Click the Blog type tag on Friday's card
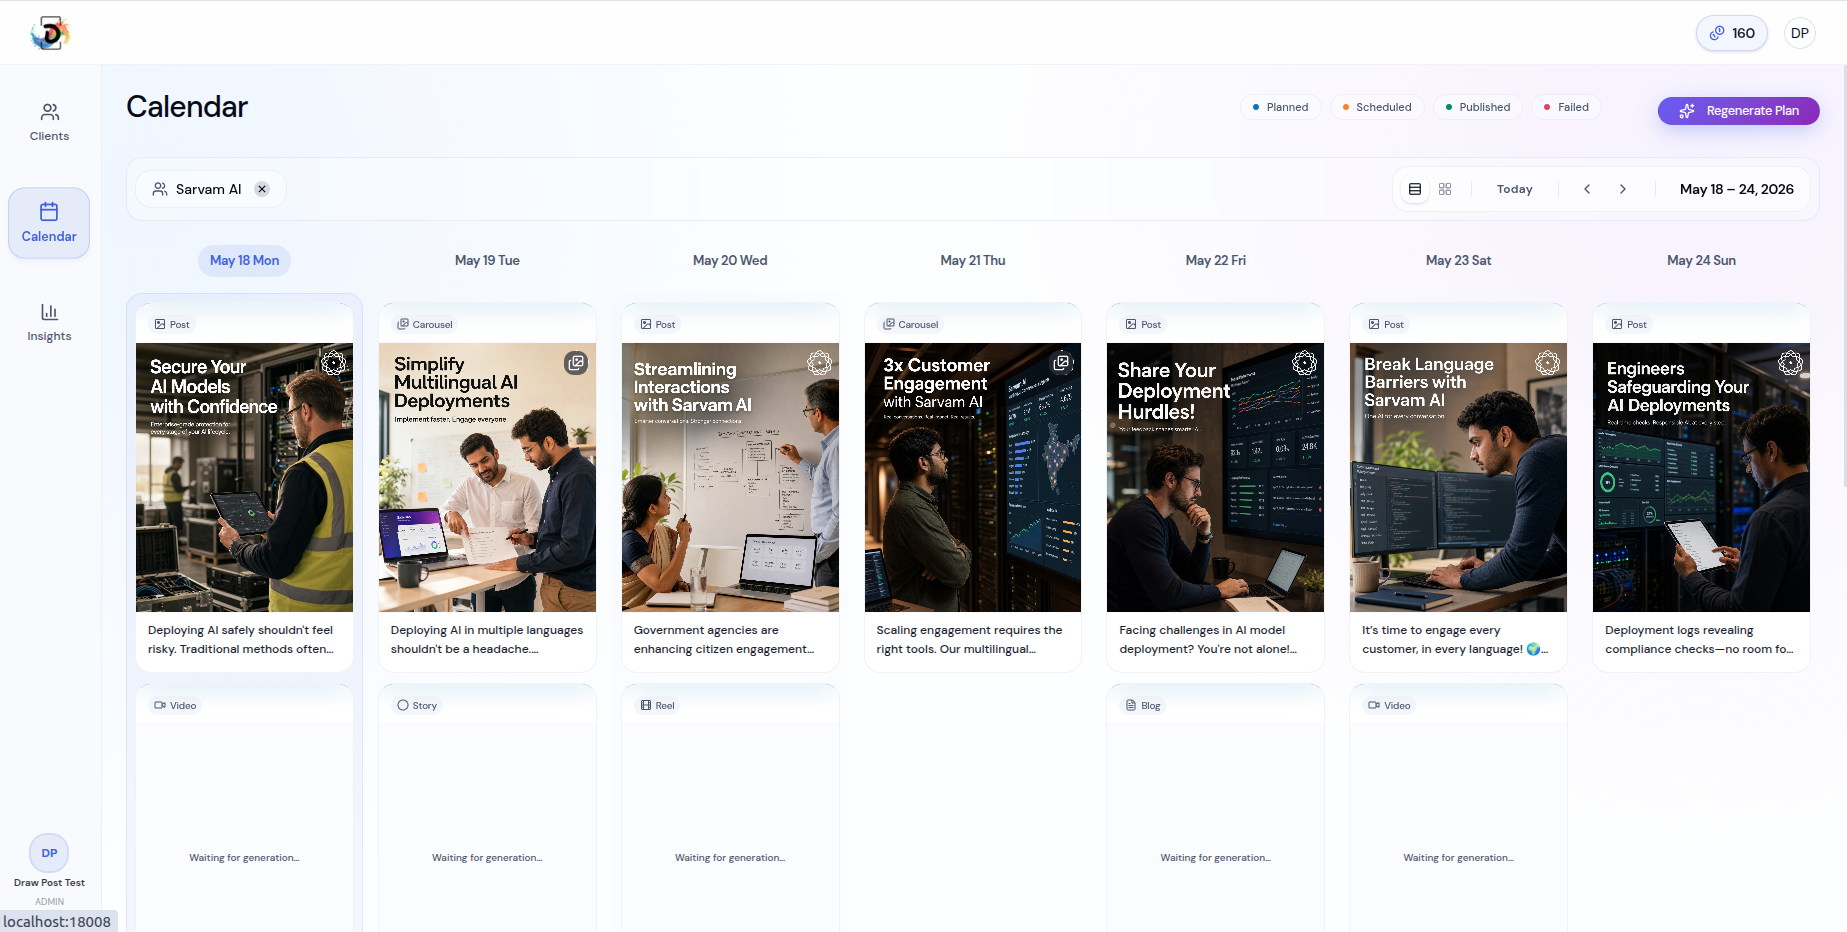The width and height of the screenshot is (1847, 932). pyautogui.click(x=1143, y=706)
